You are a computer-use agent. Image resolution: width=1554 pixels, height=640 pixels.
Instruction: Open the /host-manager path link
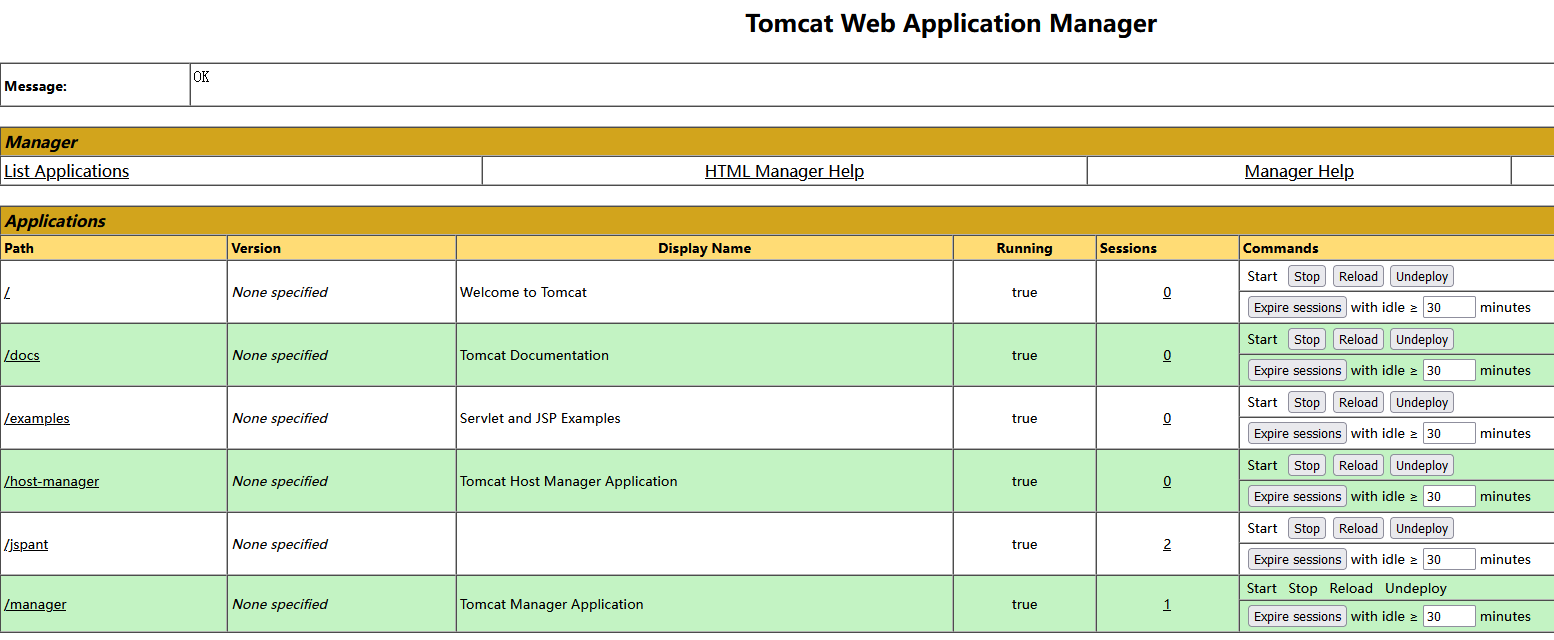pos(52,481)
